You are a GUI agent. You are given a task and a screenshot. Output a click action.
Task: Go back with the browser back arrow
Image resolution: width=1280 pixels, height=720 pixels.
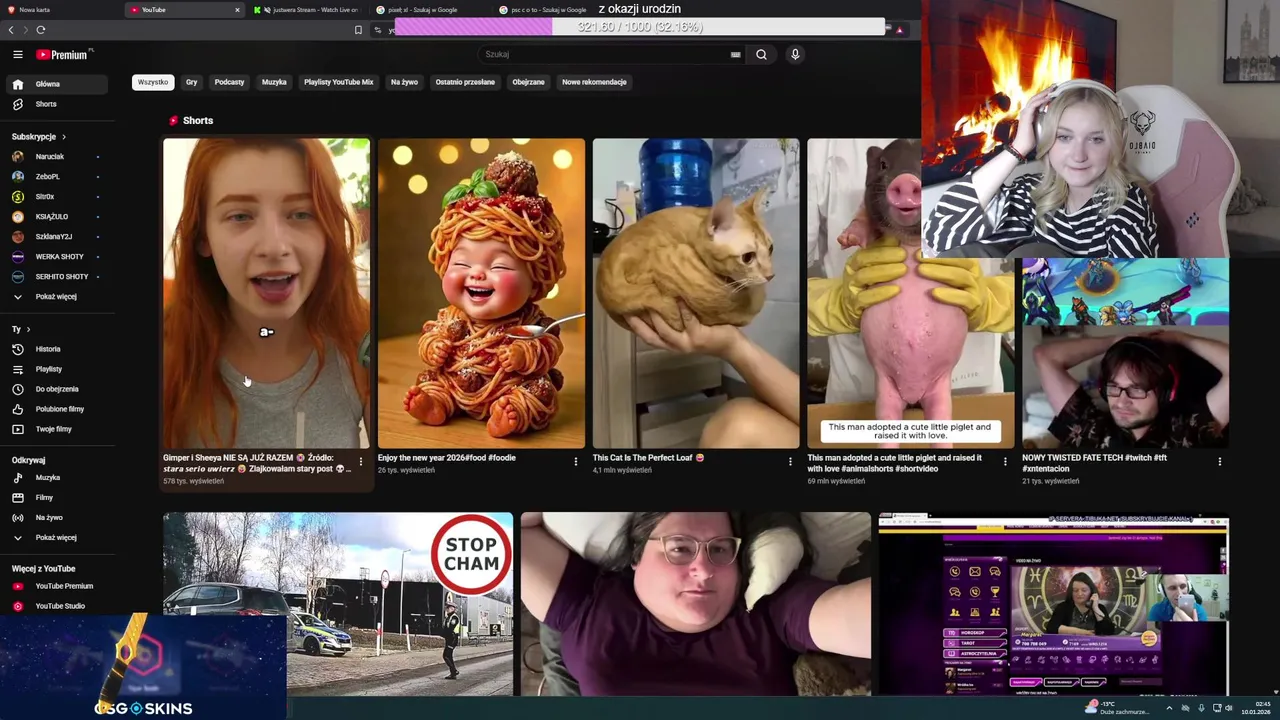click(11, 30)
